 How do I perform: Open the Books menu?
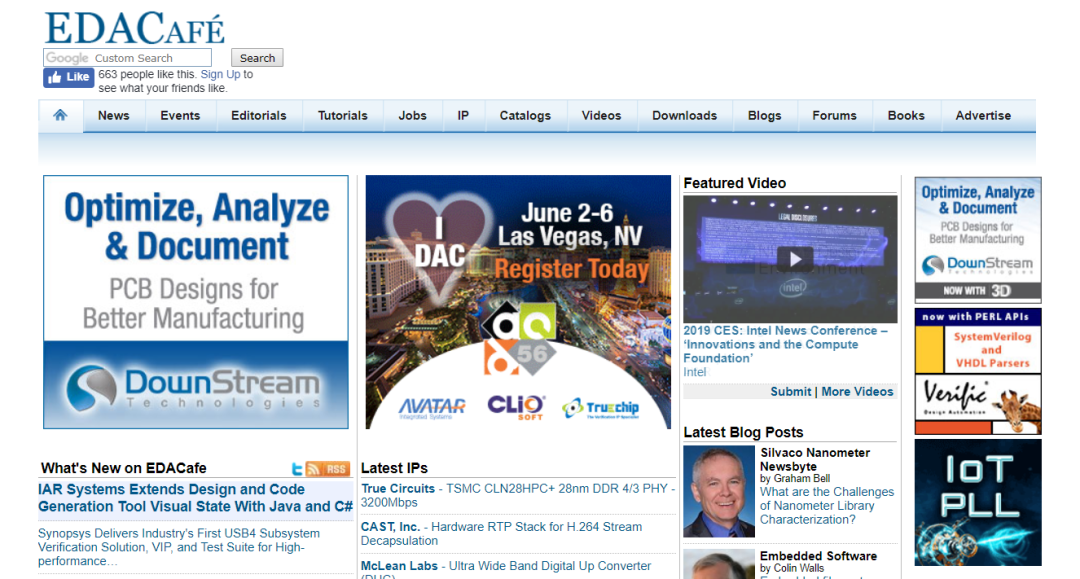[906, 116]
